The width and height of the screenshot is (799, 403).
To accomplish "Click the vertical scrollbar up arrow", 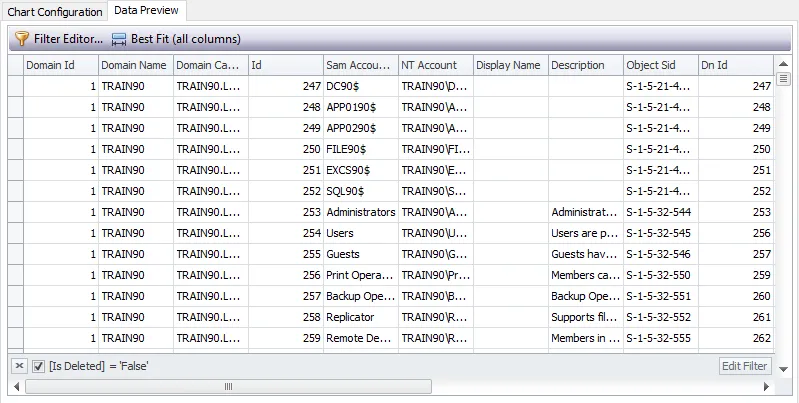I will [783, 64].
